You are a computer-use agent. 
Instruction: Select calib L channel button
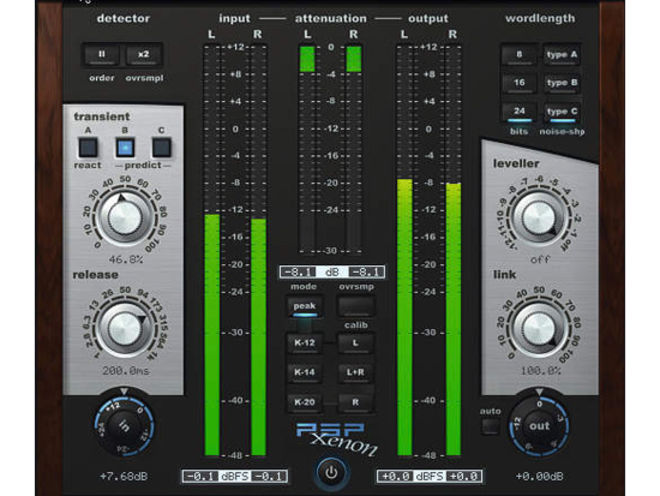[356, 343]
